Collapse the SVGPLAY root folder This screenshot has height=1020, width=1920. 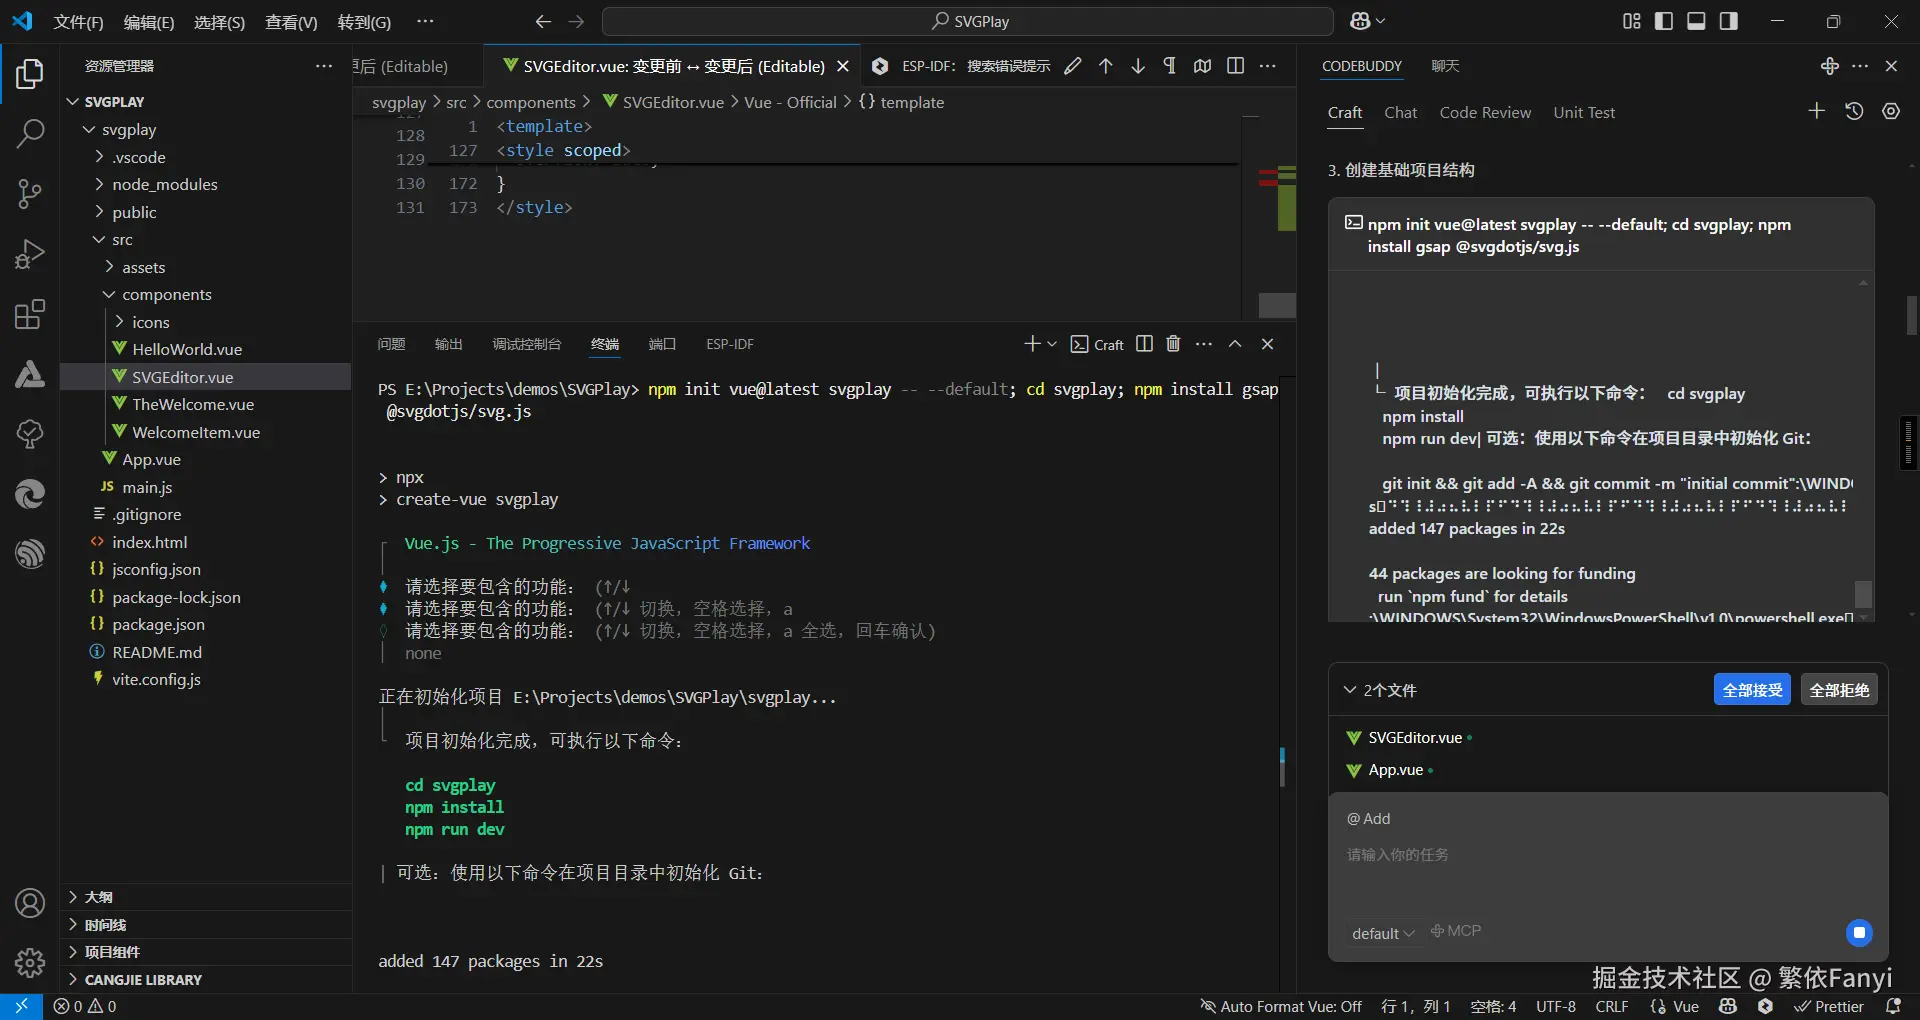73,102
